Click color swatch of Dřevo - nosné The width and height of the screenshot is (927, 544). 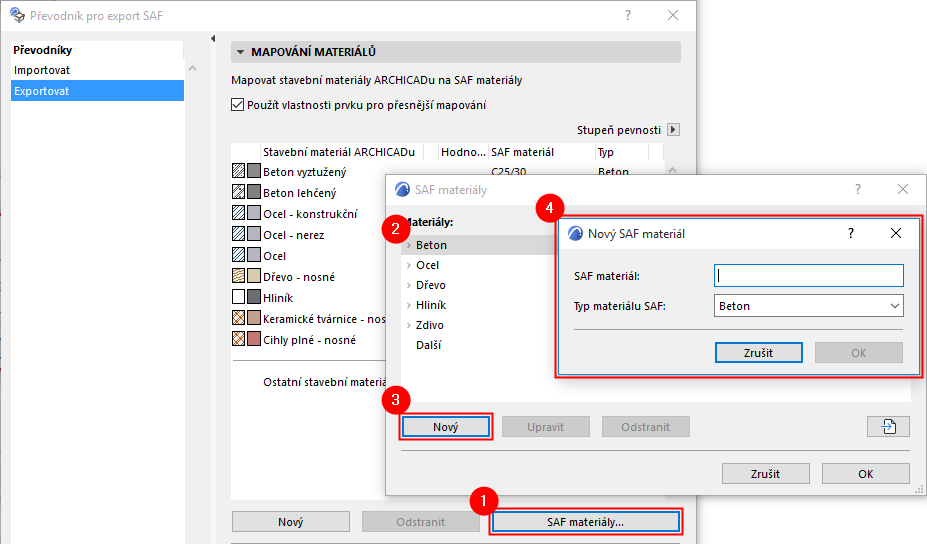coord(254,276)
